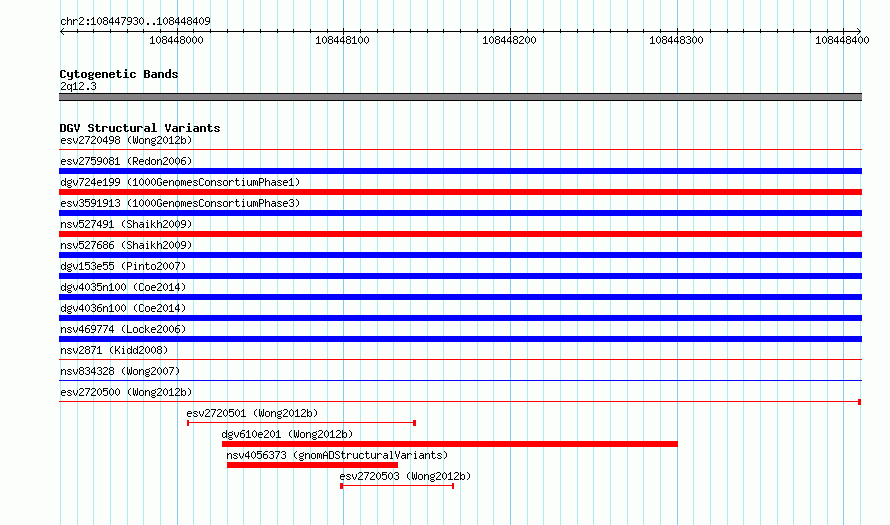The image size is (890, 525).
Task: Click the blue bar of nsv469774
Action: click(460, 339)
